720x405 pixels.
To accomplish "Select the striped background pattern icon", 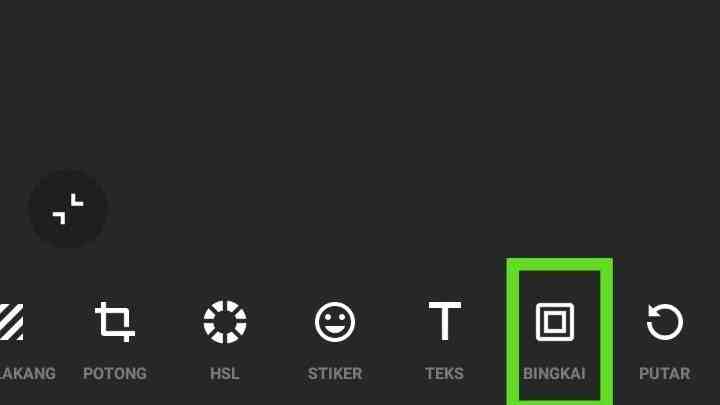I will coord(11,322).
